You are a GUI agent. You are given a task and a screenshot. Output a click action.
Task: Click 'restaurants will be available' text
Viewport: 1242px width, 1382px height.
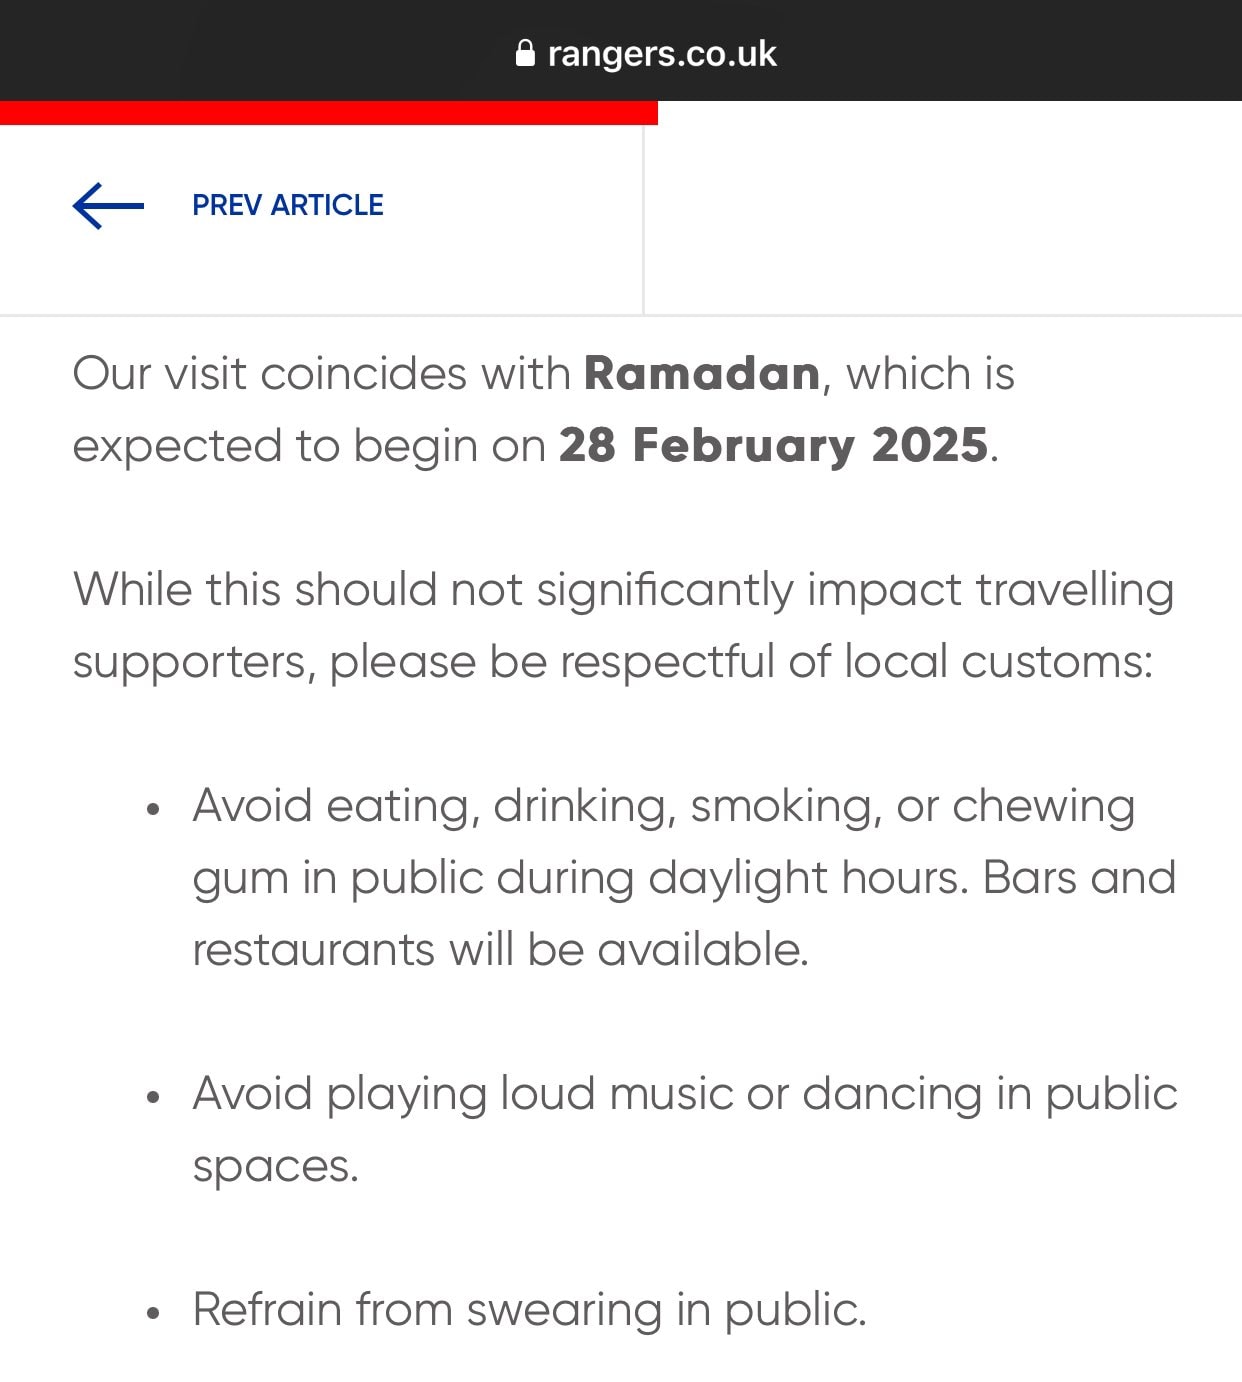[x=500, y=950]
